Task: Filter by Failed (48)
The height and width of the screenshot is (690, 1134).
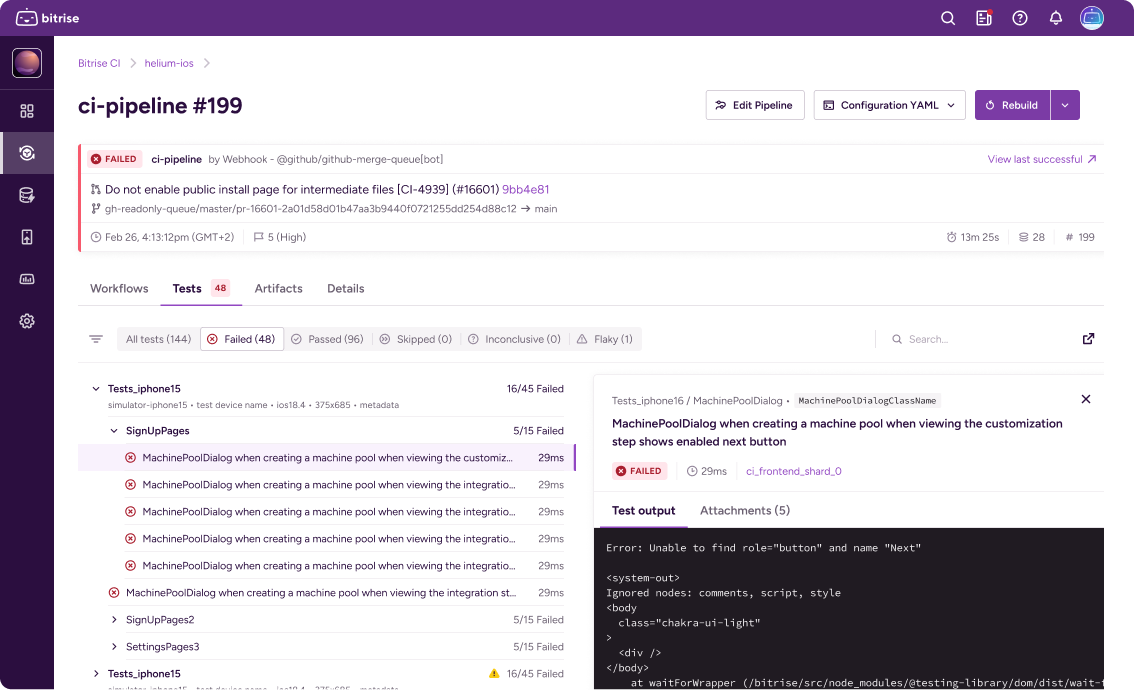Action: click(x=242, y=339)
